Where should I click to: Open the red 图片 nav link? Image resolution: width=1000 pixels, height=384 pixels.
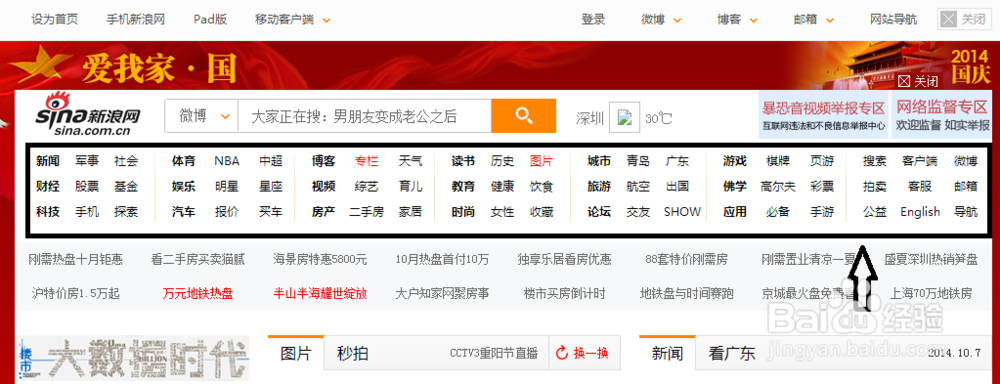click(x=541, y=161)
